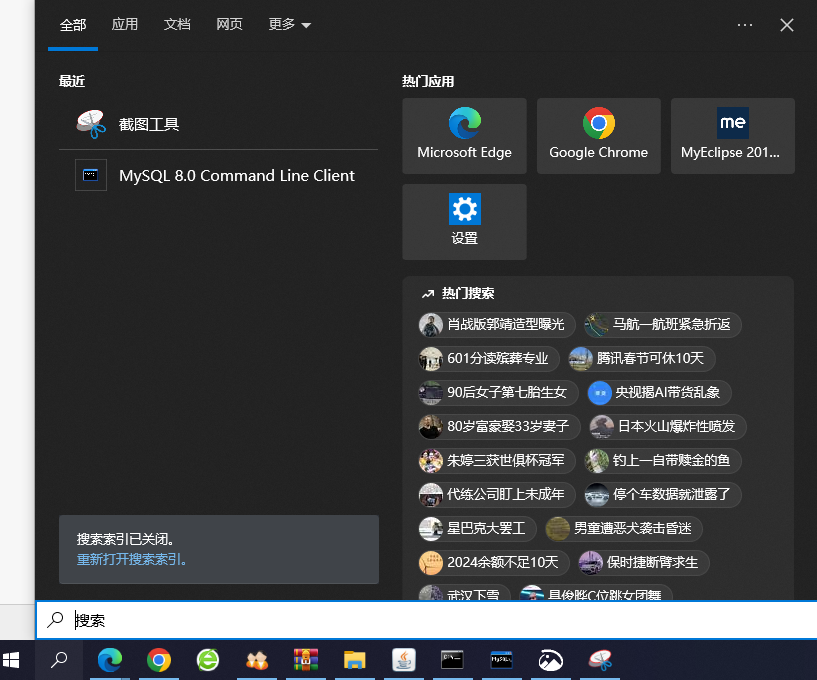Open trending search 601分读殡葬专业

tap(489, 358)
